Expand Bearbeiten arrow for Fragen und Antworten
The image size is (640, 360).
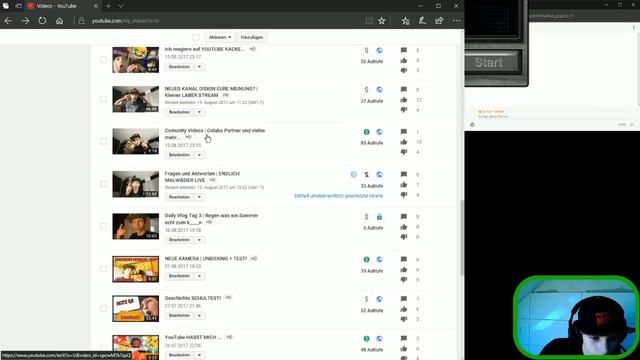click(199, 197)
